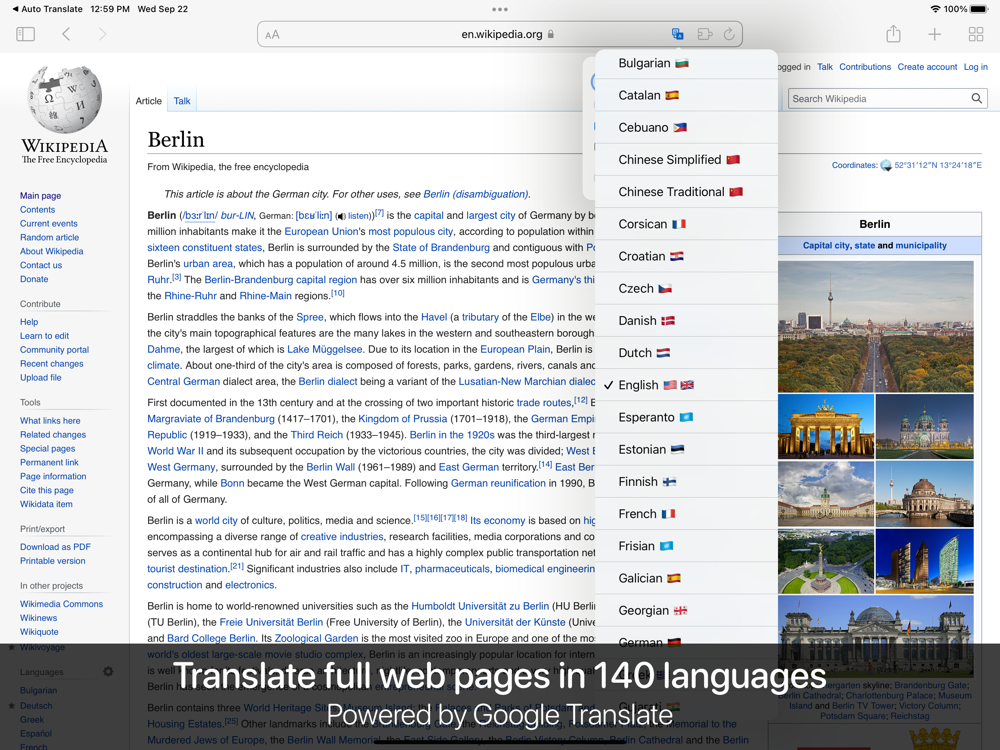1000x750 pixels.
Task: Toggle the Safari sidebar button
Action: pyautogui.click(x=26, y=34)
